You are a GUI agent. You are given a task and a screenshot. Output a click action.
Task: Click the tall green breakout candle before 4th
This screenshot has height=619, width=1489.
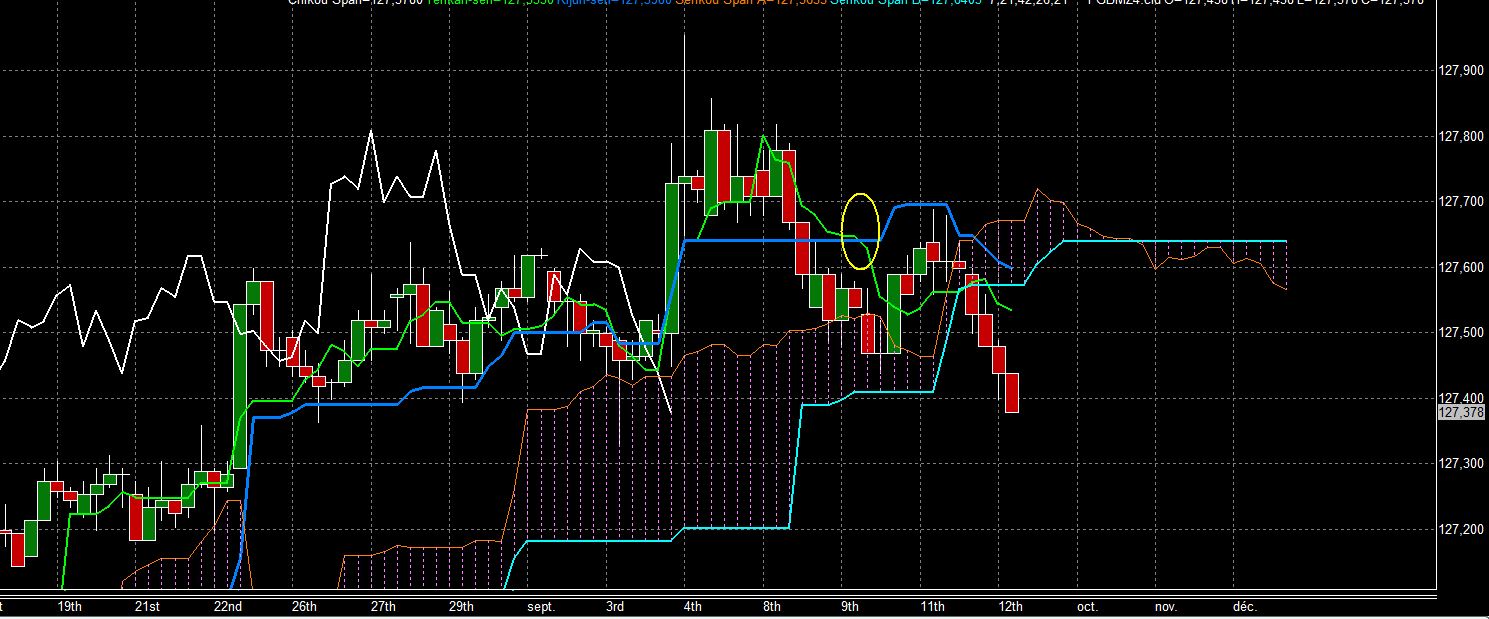pyautogui.click(x=671, y=258)
